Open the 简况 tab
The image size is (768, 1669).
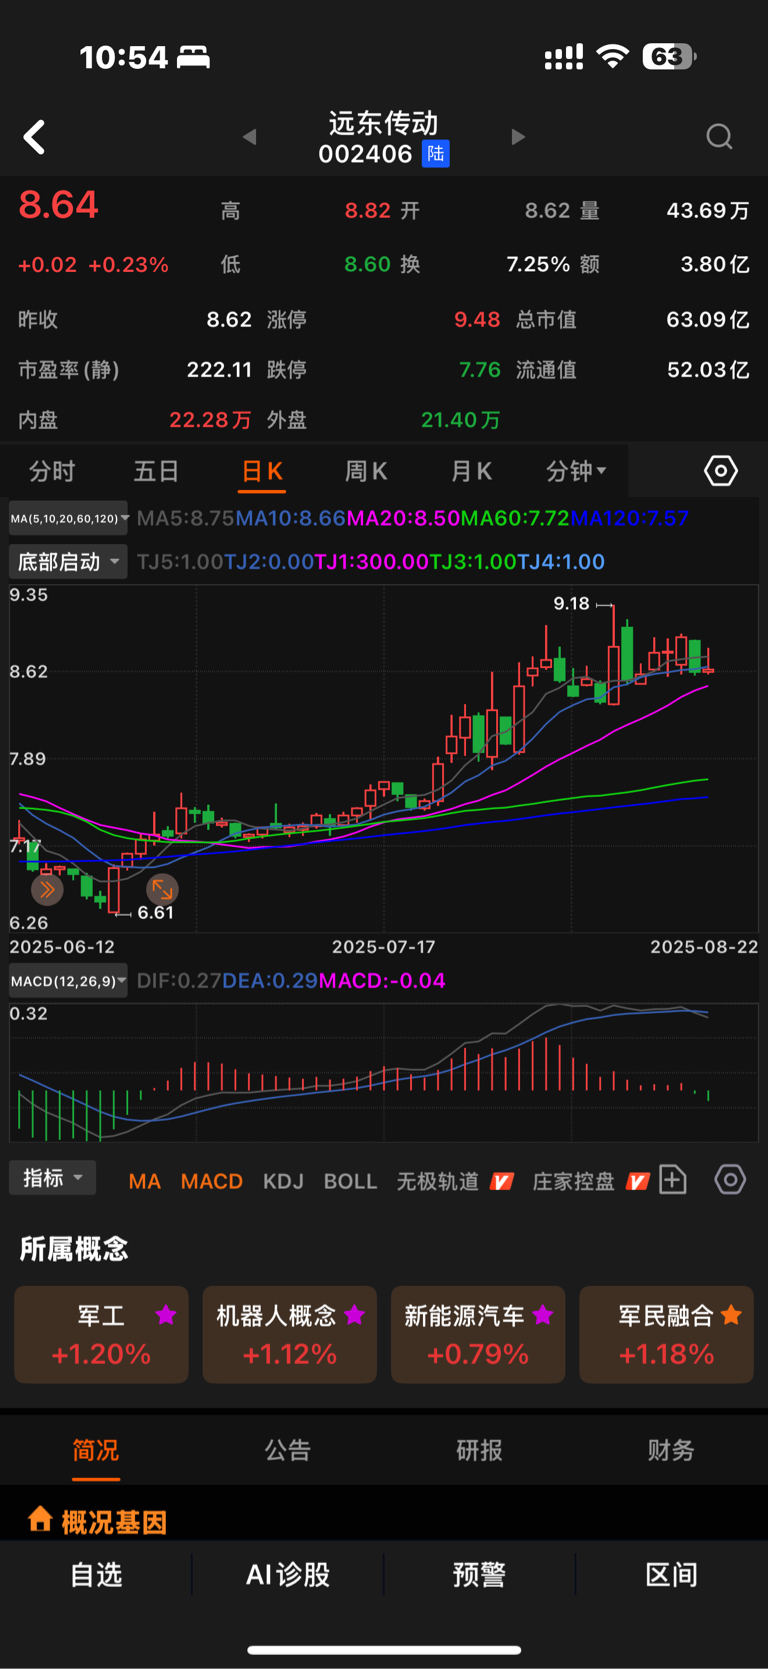(x=96, y=1450)
